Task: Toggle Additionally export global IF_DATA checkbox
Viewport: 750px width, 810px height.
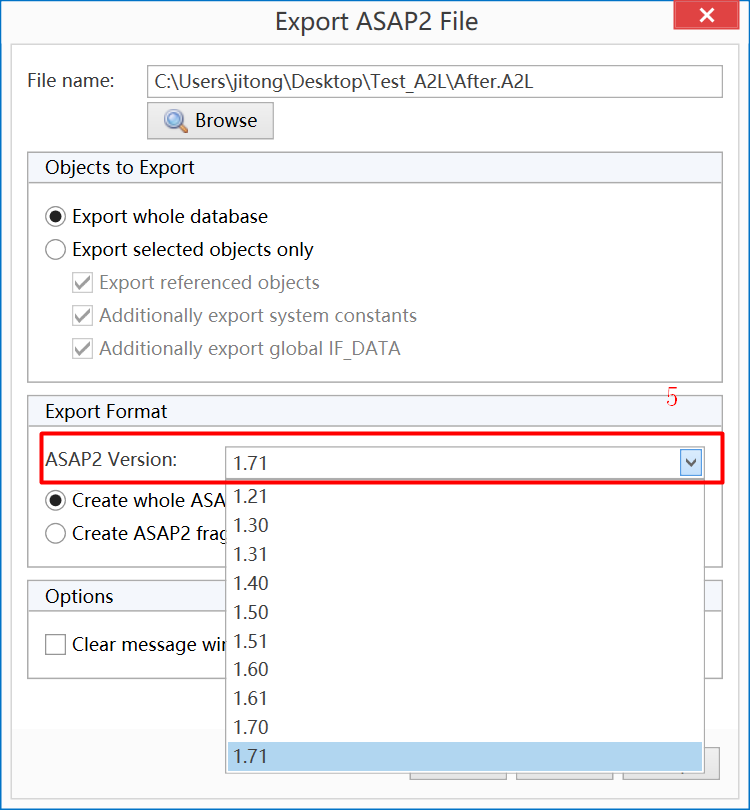Action: pos(82,348)
